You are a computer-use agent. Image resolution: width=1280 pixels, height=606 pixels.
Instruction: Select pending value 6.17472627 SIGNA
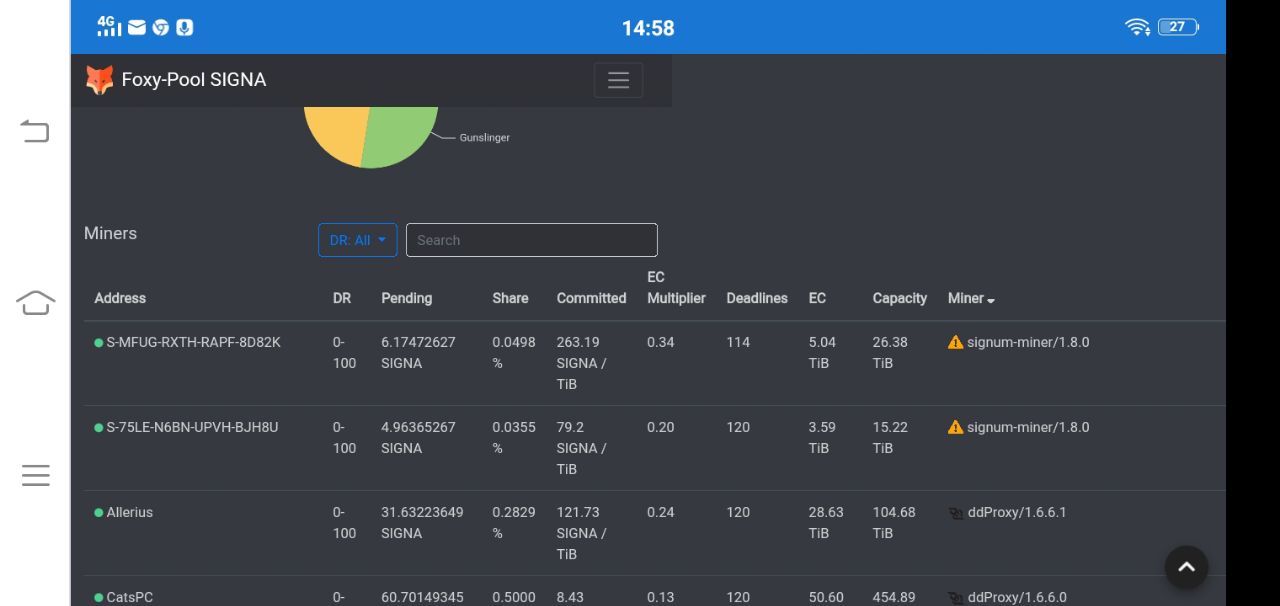(x=418, y=352)
